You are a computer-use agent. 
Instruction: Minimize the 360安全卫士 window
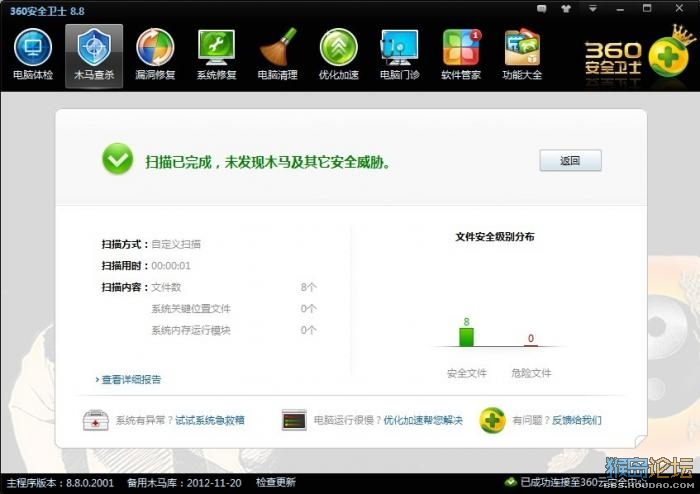tap(620, 8)
